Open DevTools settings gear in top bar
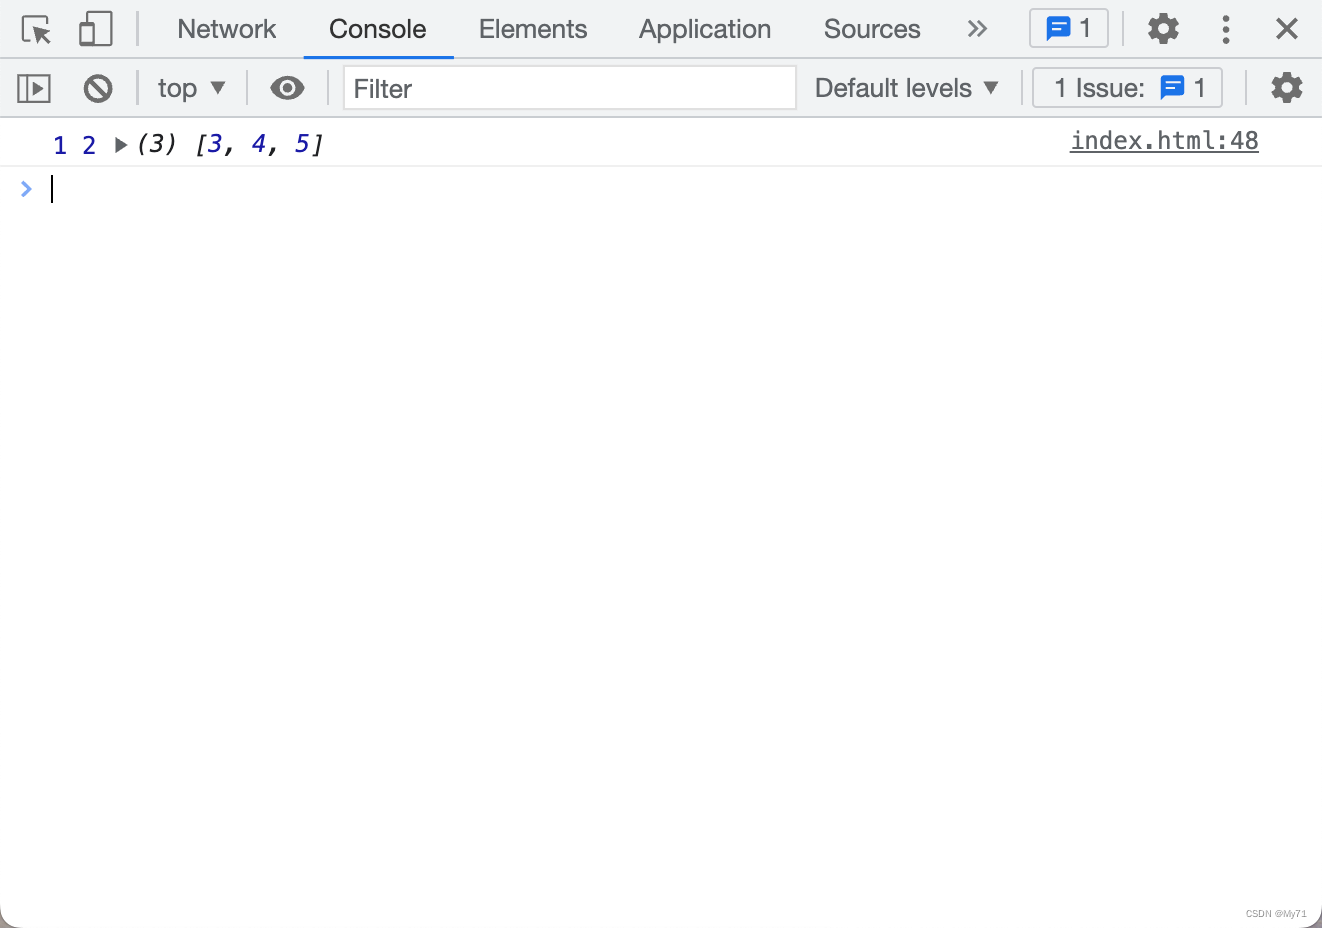Image resolution: width=1322 pixels, height=928 pixels. pyautogui.click(x=1162, y=29)
